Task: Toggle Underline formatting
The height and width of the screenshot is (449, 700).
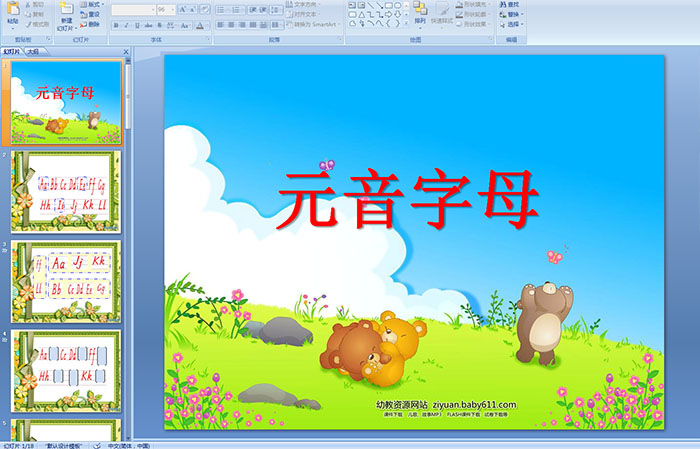Action: [137, 25]
